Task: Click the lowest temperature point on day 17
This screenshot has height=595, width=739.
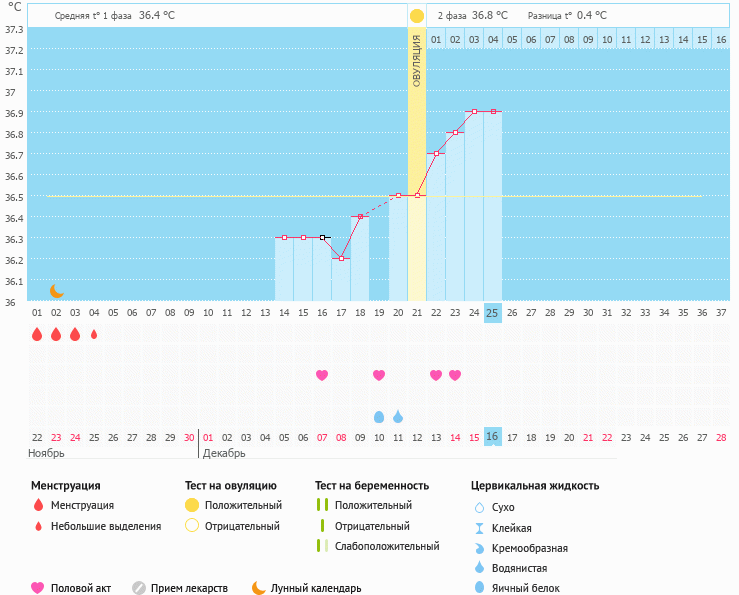Action: tap(341, 259)
